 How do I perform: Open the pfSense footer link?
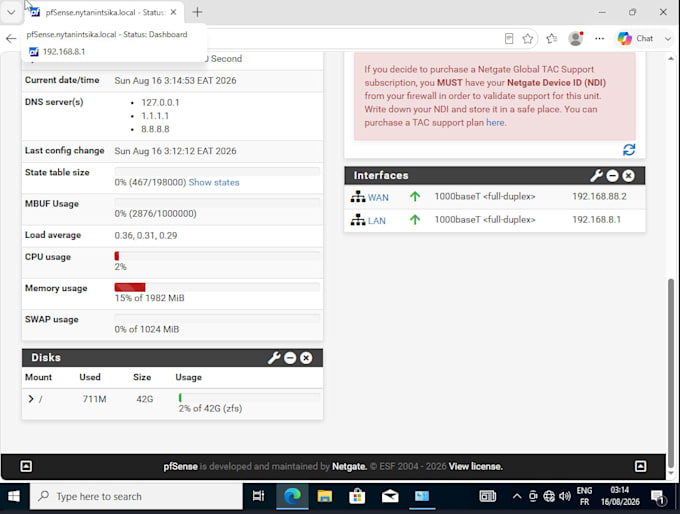(x=180, y=466)
